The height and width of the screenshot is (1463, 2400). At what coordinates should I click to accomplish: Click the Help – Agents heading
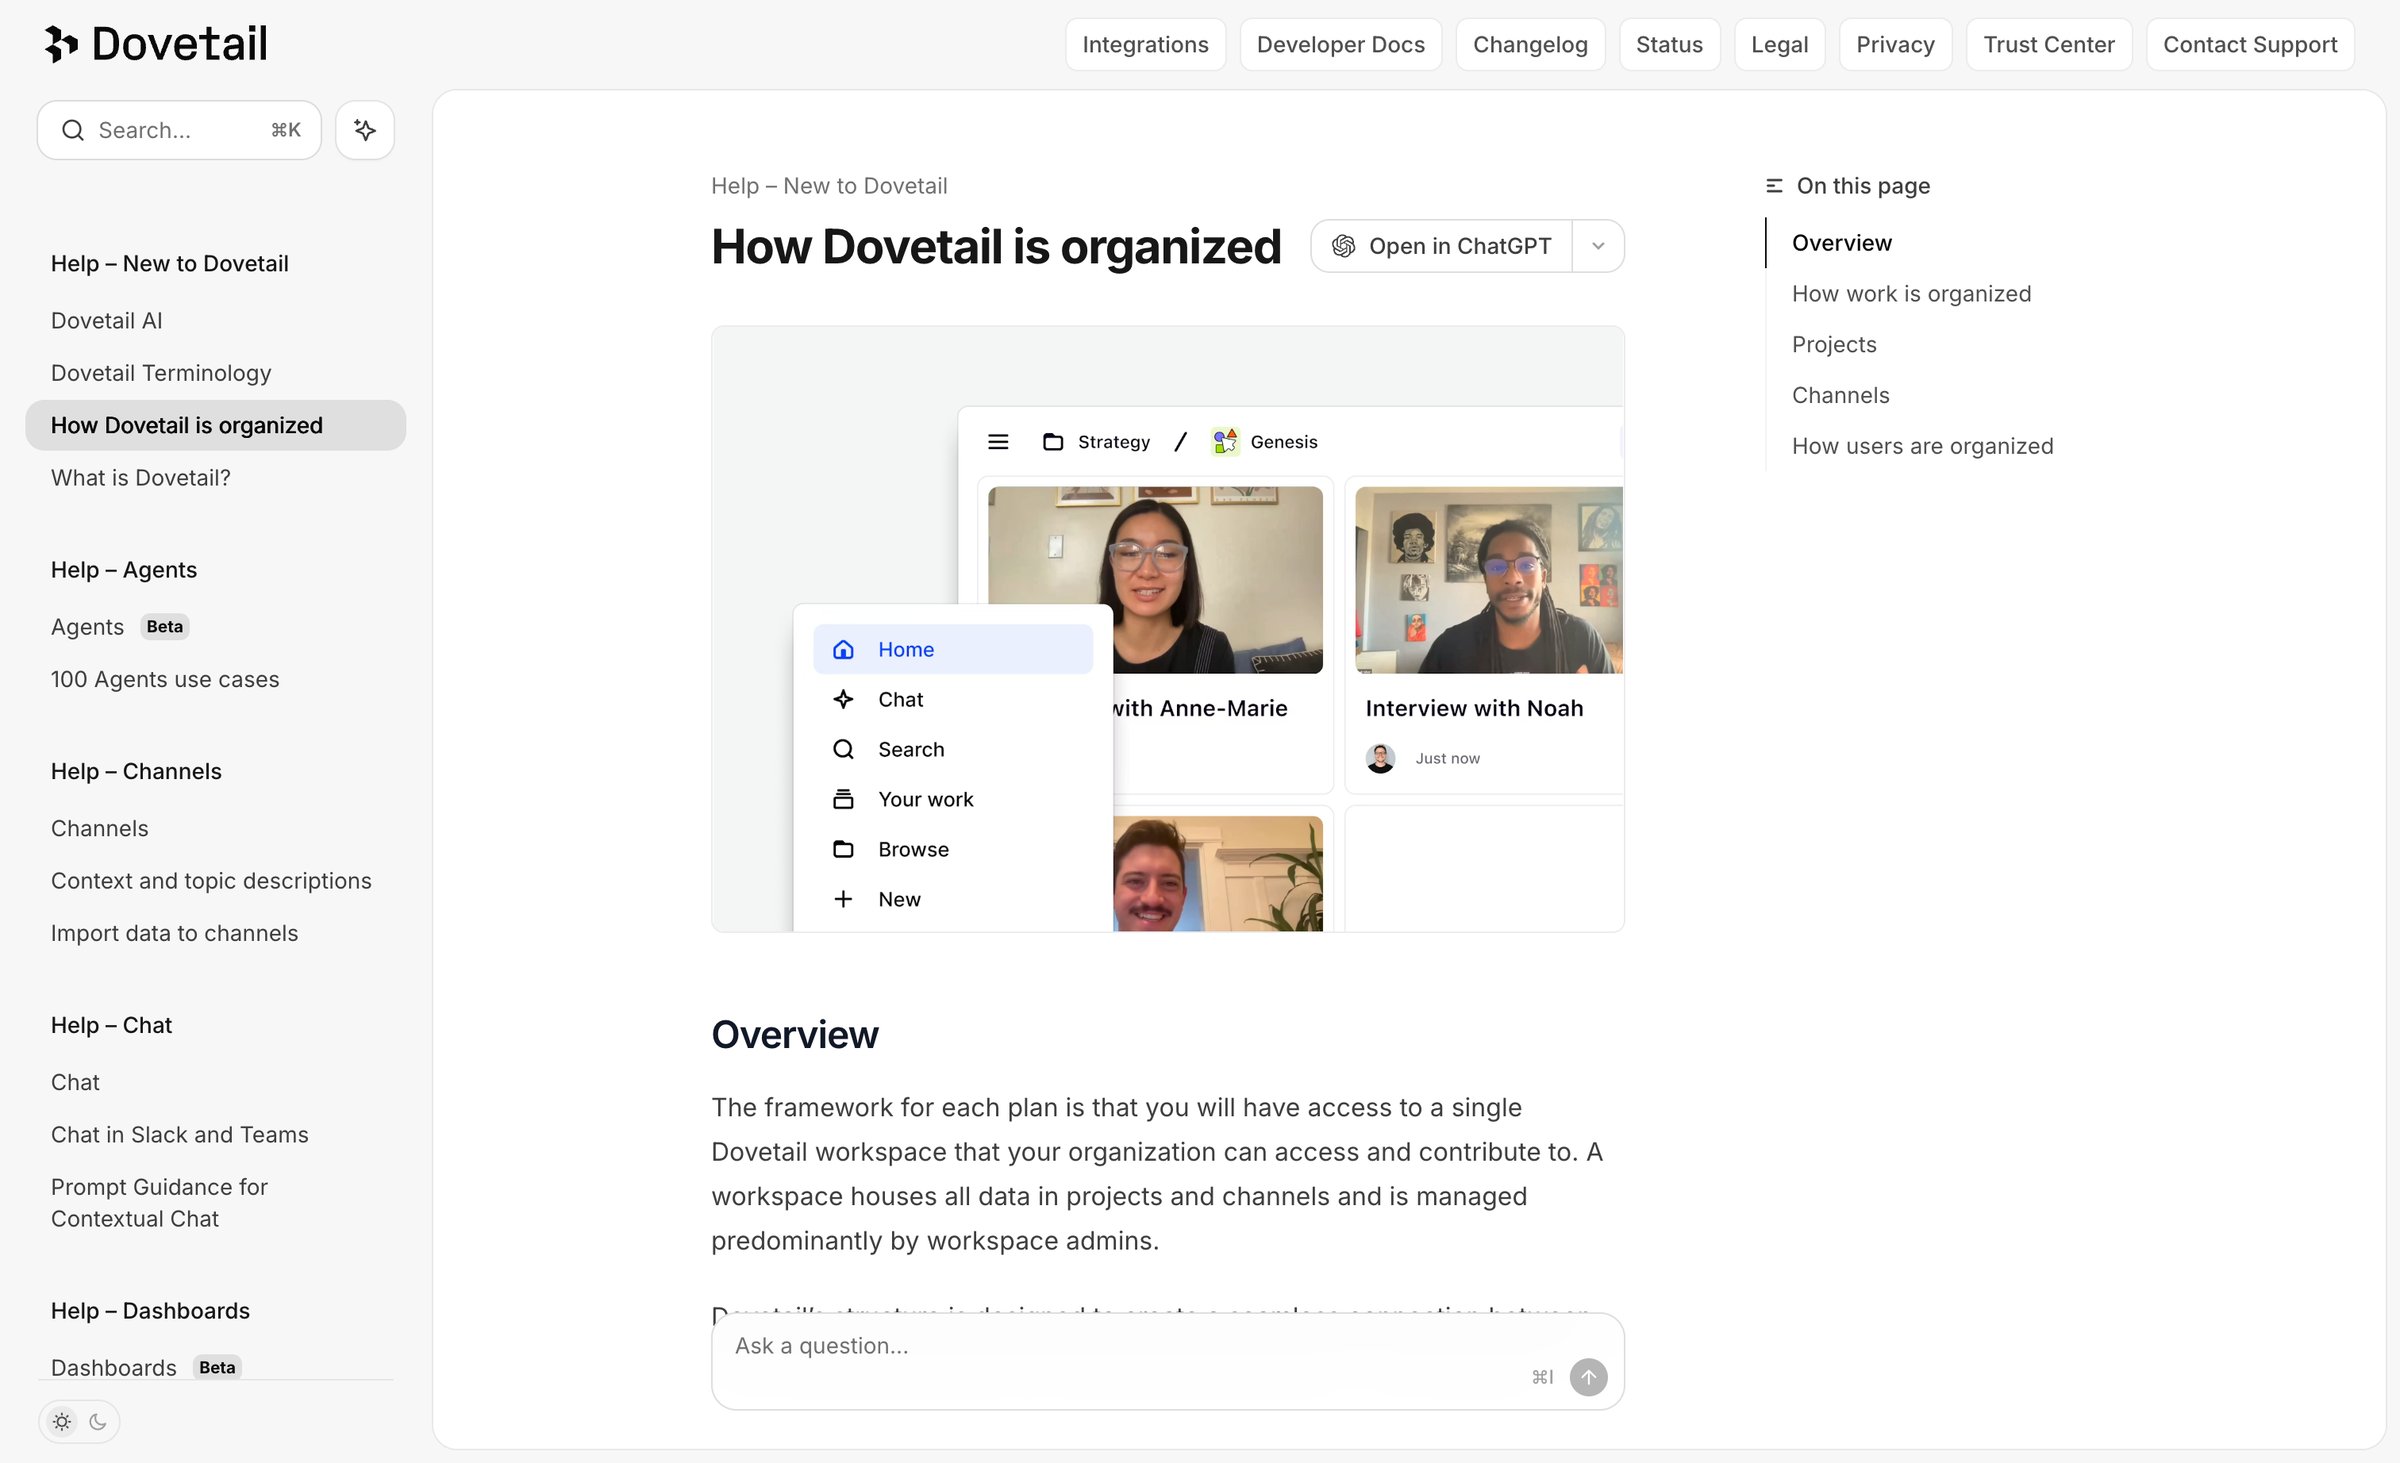124,570
